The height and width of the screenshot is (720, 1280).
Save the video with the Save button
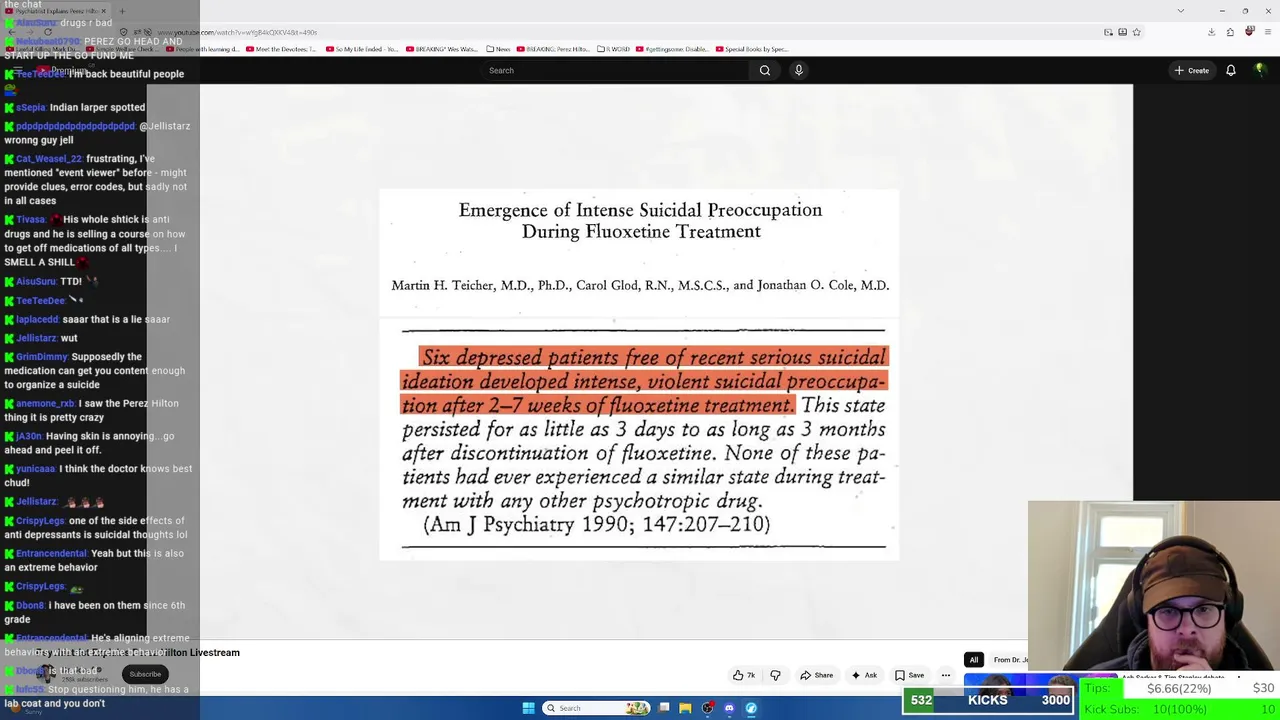(910, 675)
